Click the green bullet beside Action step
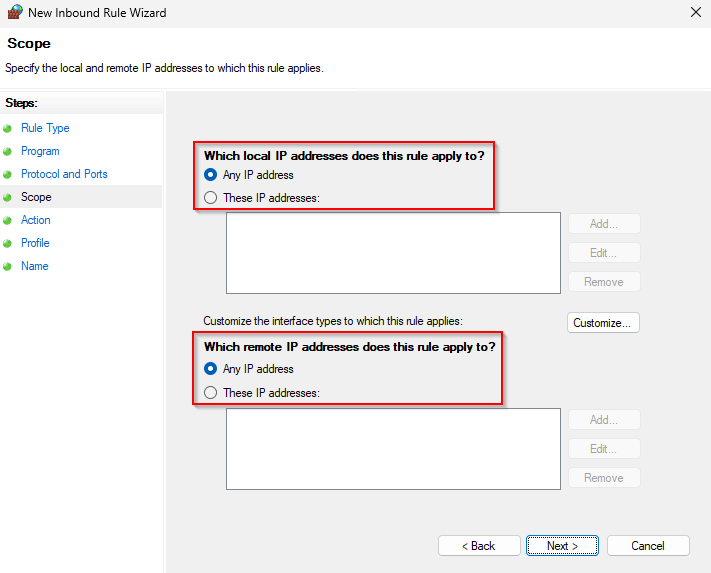Screen dimensions: 711x573 8,221
